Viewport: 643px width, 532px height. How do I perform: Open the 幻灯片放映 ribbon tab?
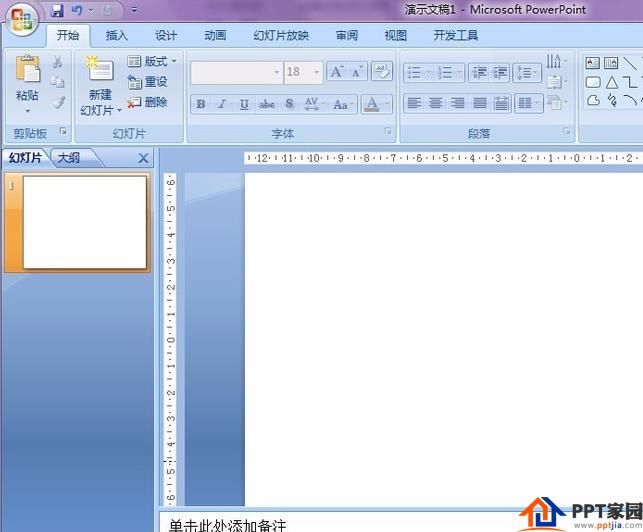(x=281, y=36)
